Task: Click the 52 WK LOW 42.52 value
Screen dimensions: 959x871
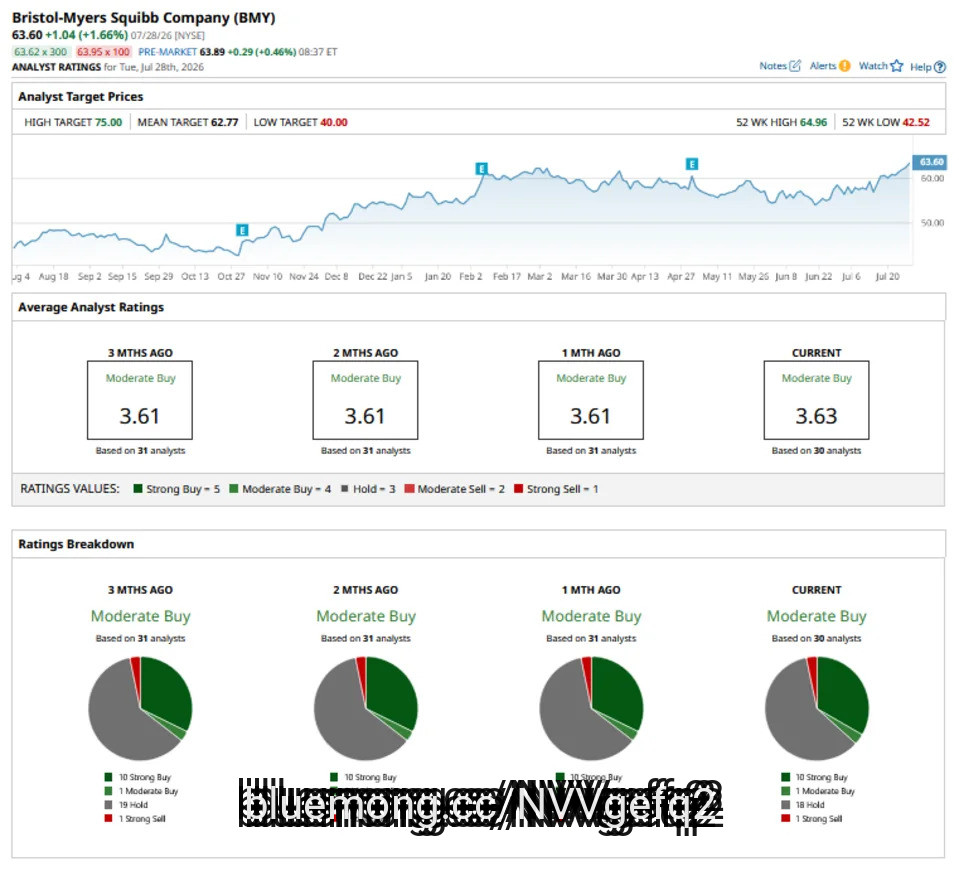Action: (x=916, y=122)
